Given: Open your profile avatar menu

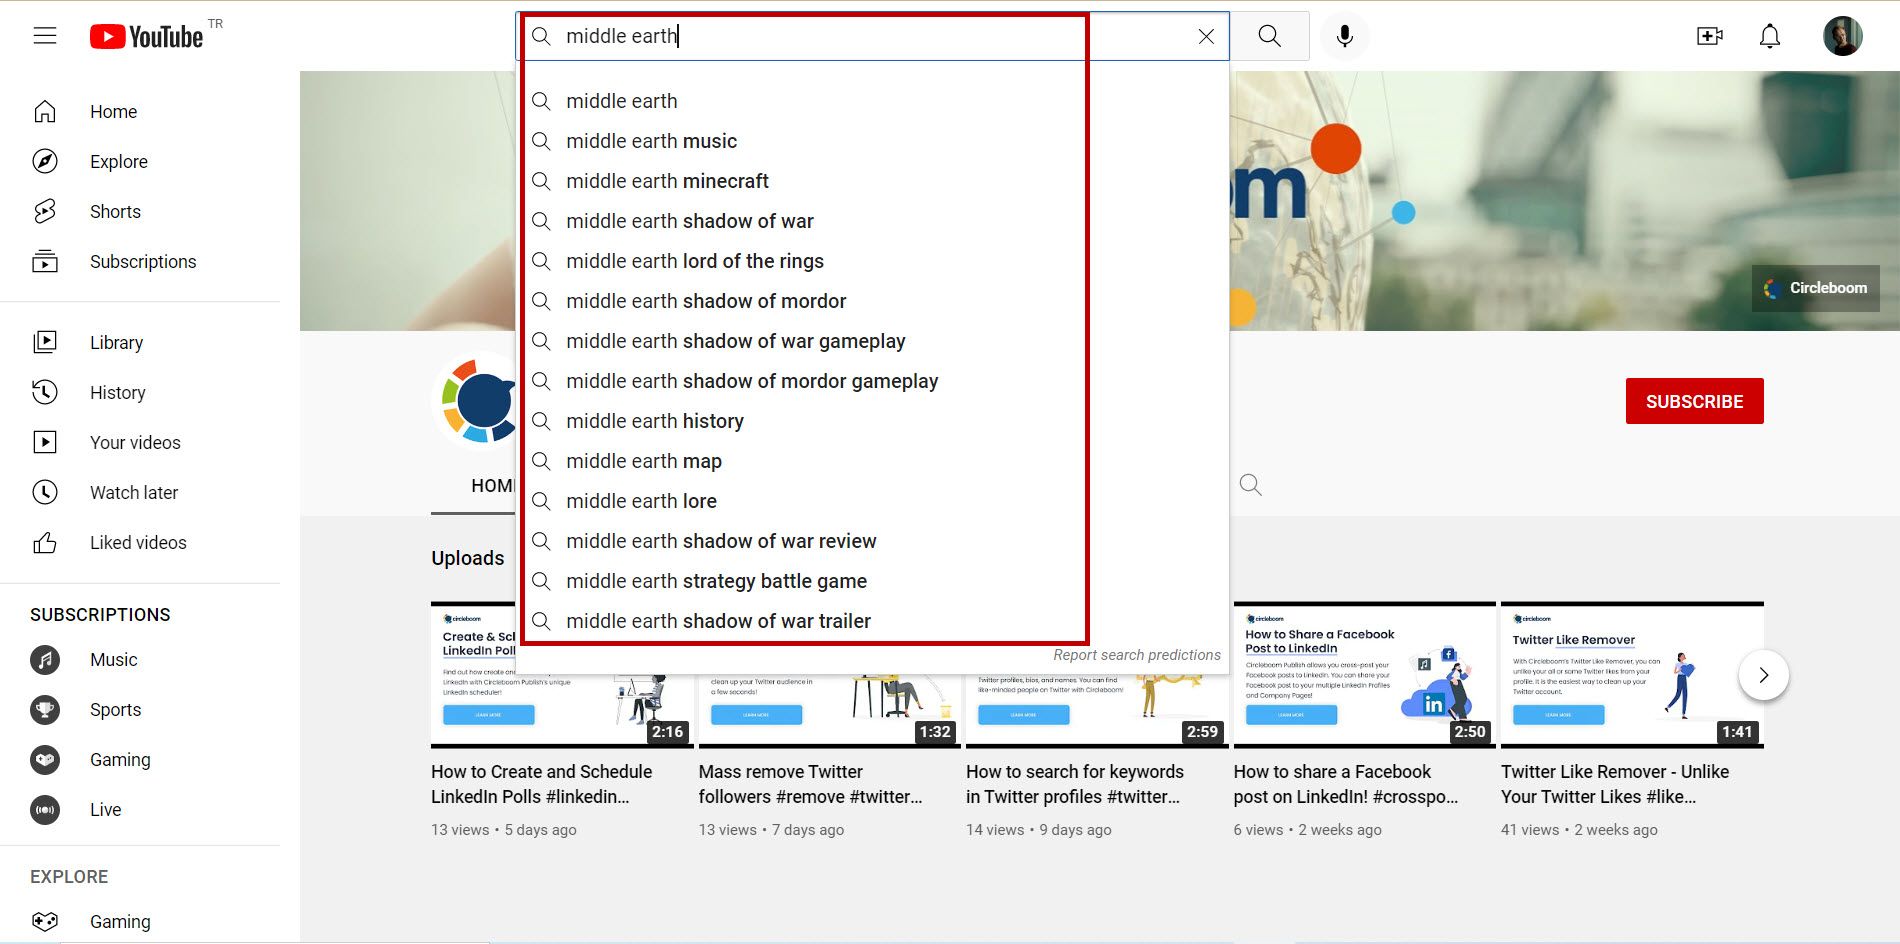Looking at the screenshot, I should tap(1842, 35).
